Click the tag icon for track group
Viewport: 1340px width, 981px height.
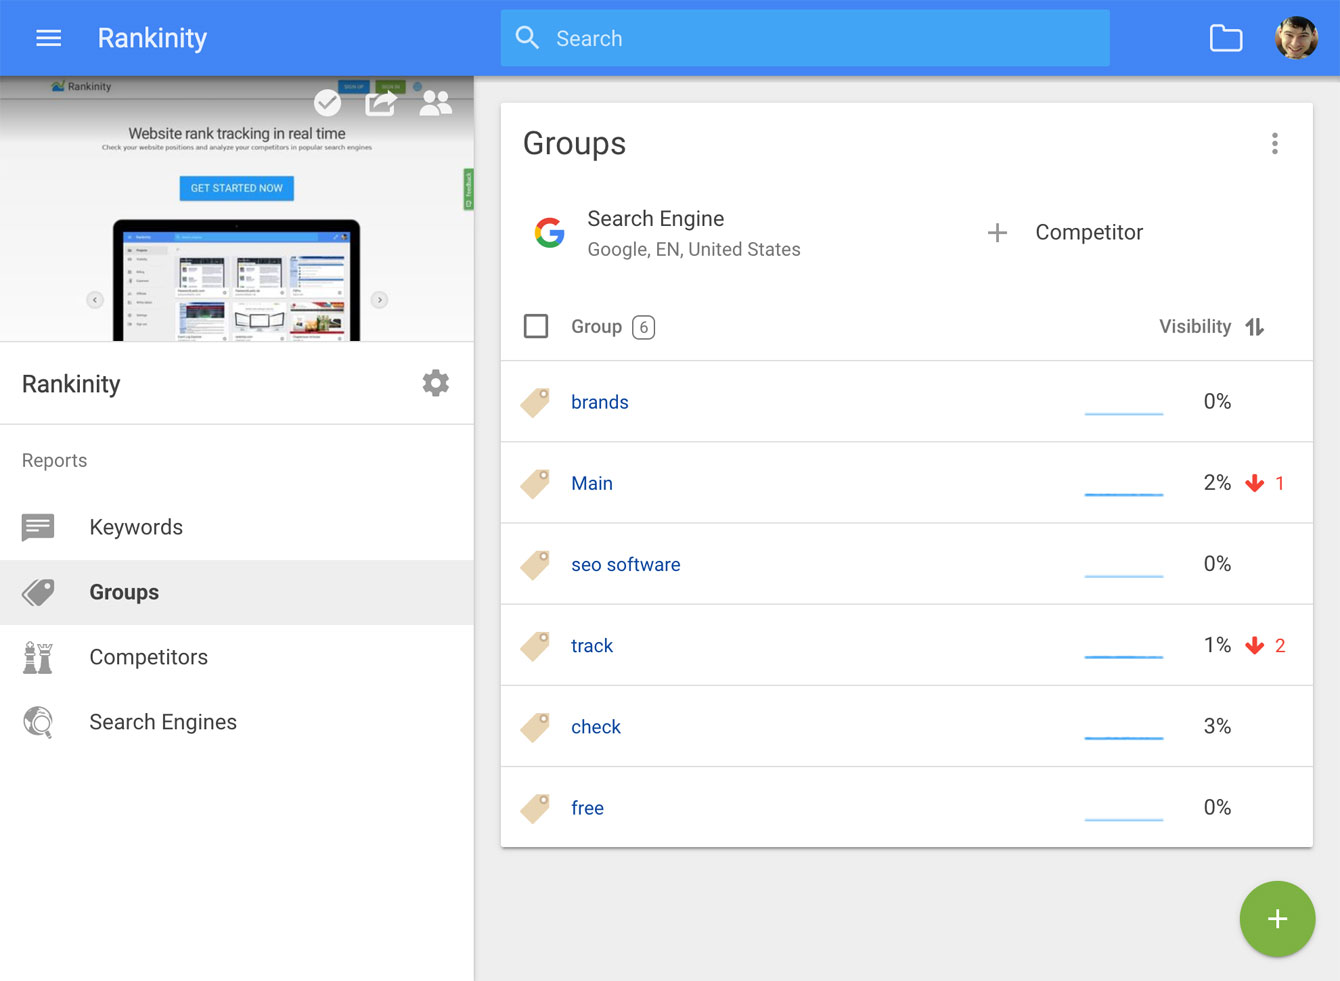click(535, 645)
